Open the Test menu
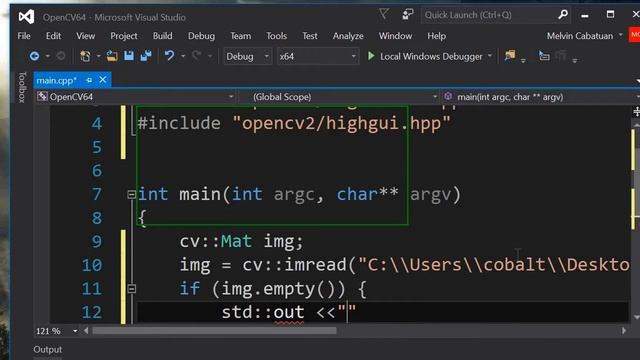The image size is (640, 360). pyautogui.click(x=309, y=36)
